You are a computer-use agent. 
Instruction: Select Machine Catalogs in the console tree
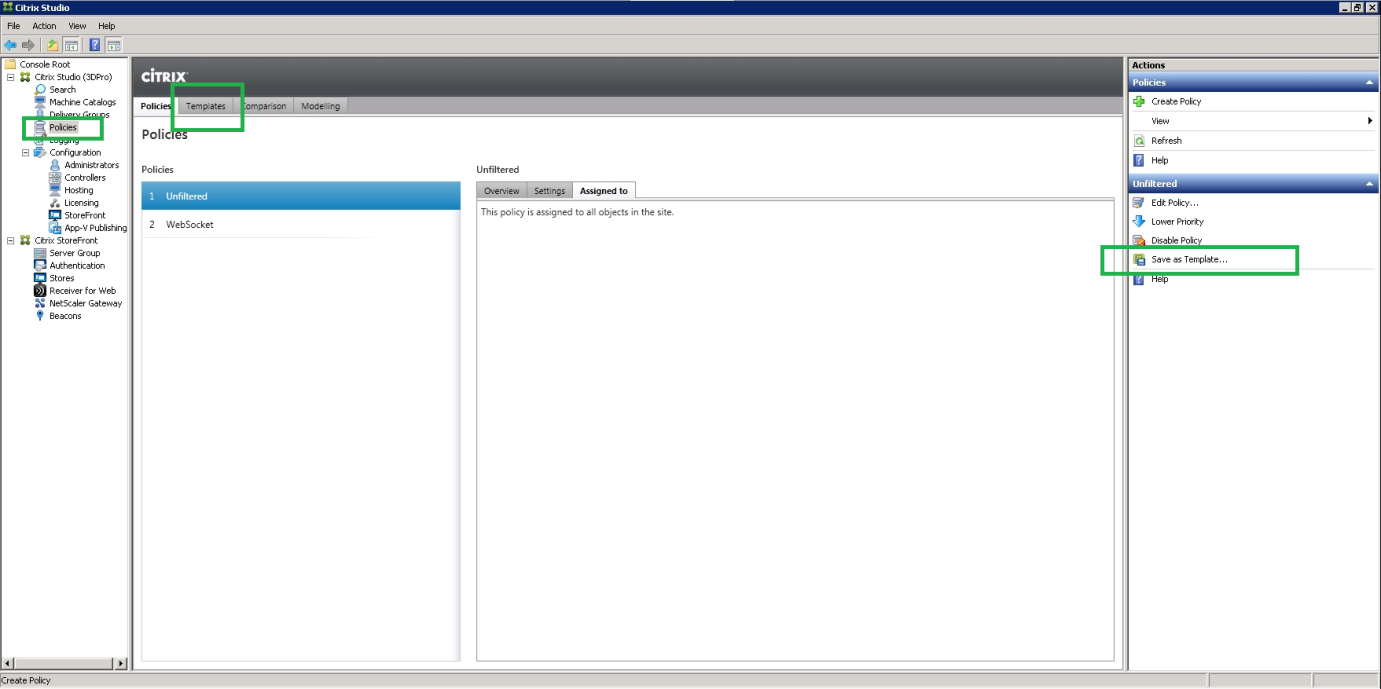click(82, 102)
